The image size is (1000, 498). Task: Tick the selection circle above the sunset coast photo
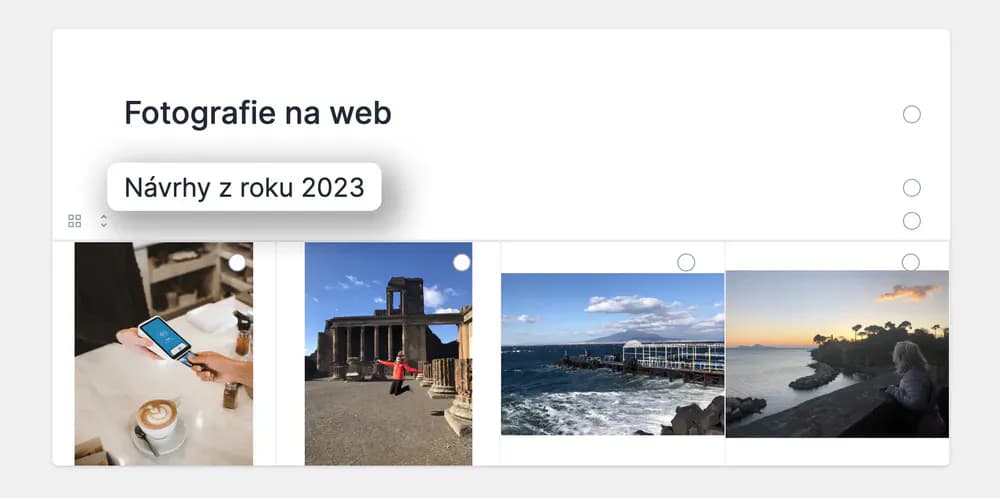911,262
